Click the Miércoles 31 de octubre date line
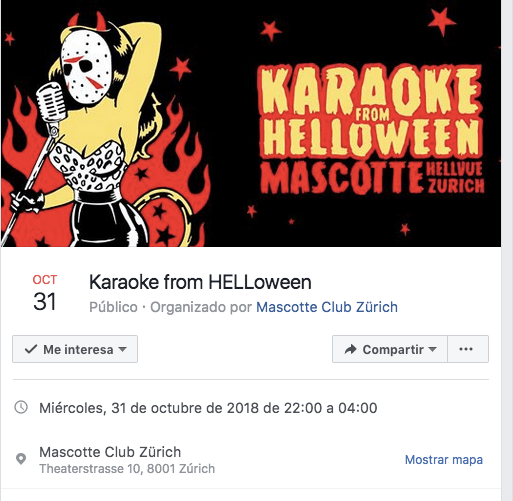 [208, 408]
